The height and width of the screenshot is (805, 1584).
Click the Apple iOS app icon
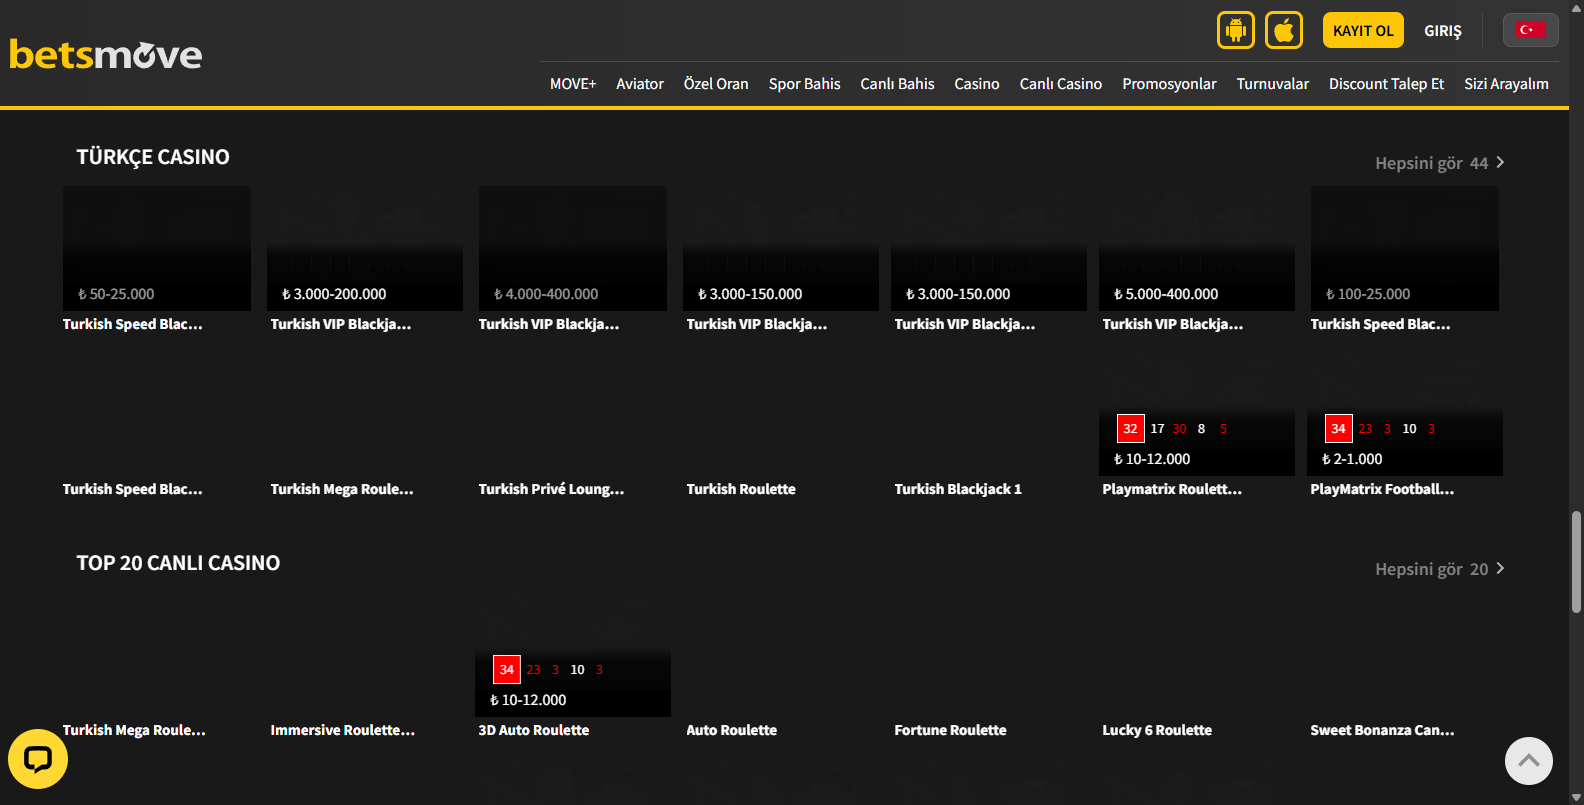(1284, 30)
